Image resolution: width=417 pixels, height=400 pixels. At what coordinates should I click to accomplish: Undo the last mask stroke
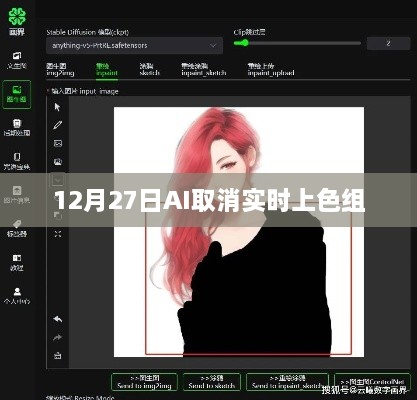point(58,319)
